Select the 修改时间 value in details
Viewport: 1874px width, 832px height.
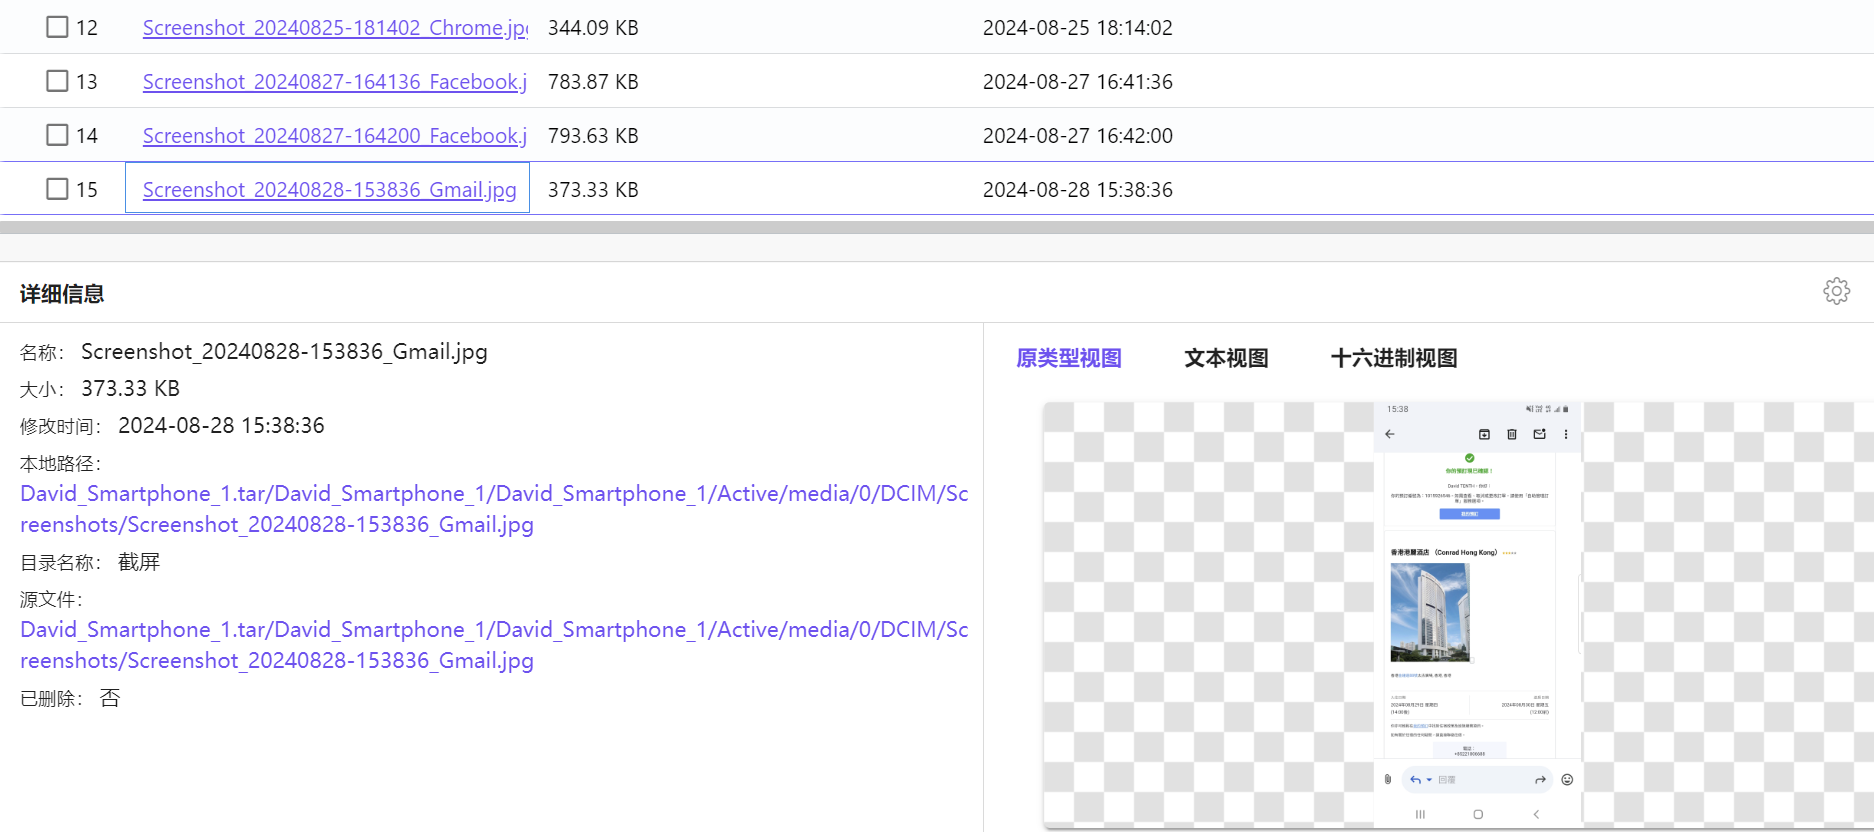[x=221, y=426]
